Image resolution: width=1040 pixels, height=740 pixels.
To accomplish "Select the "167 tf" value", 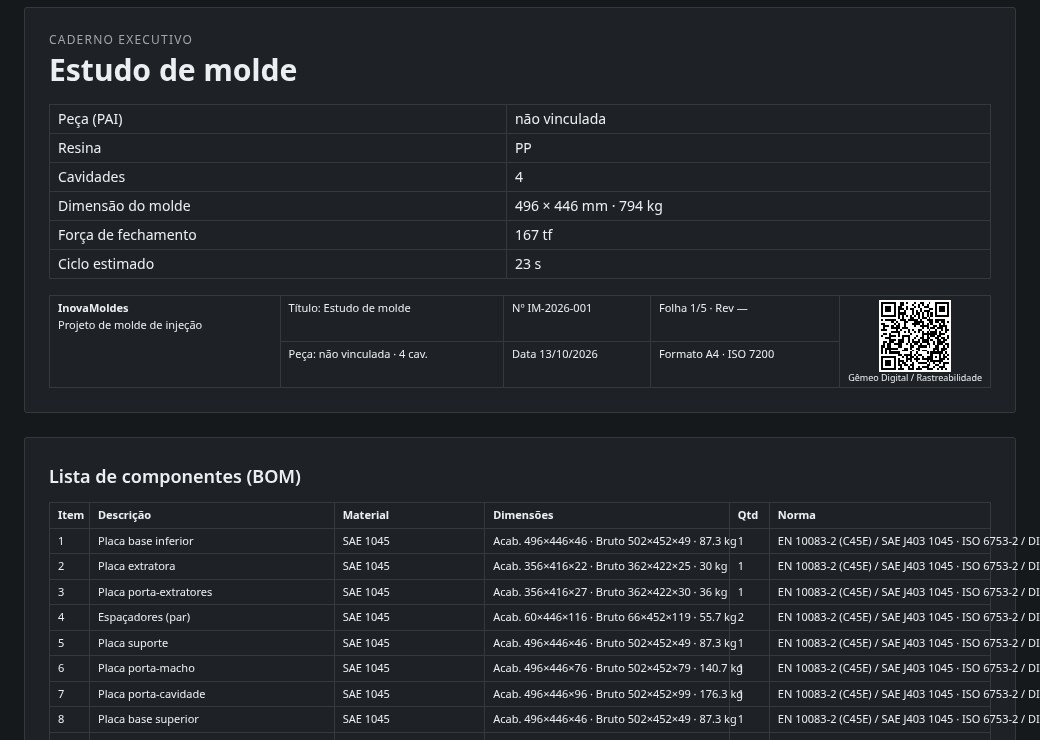I will [533, 235].
